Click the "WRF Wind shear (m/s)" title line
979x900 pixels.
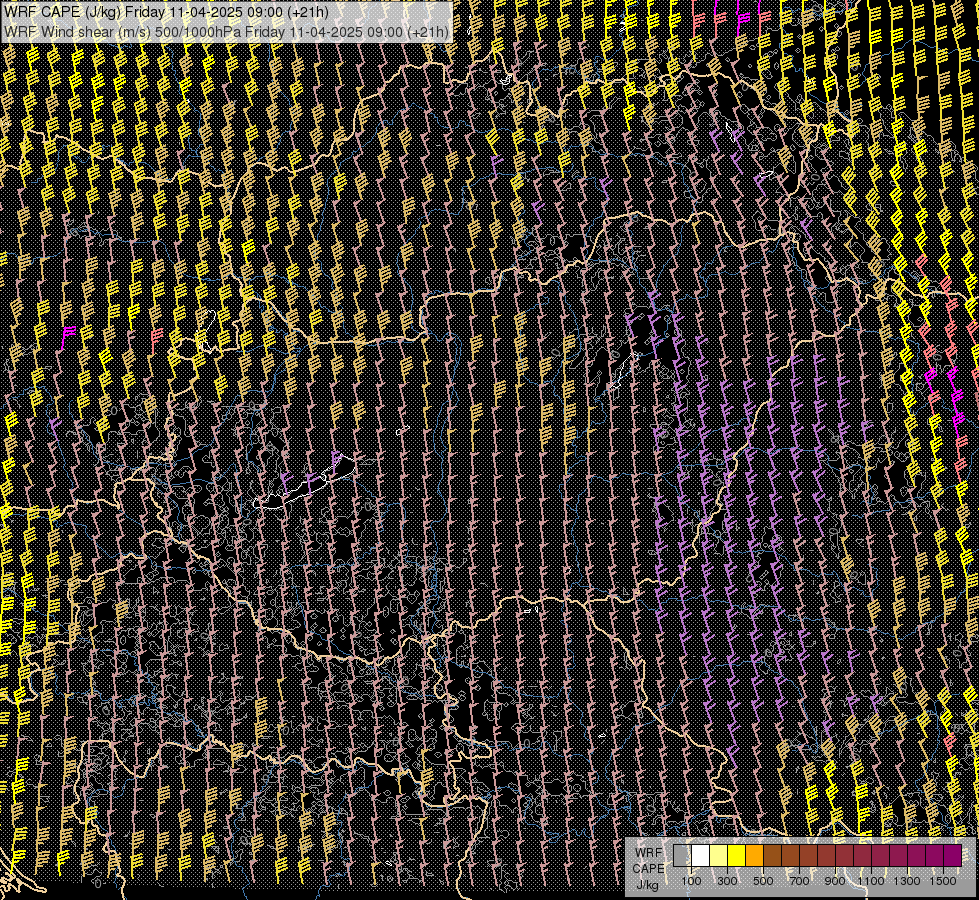pos(227,31)
